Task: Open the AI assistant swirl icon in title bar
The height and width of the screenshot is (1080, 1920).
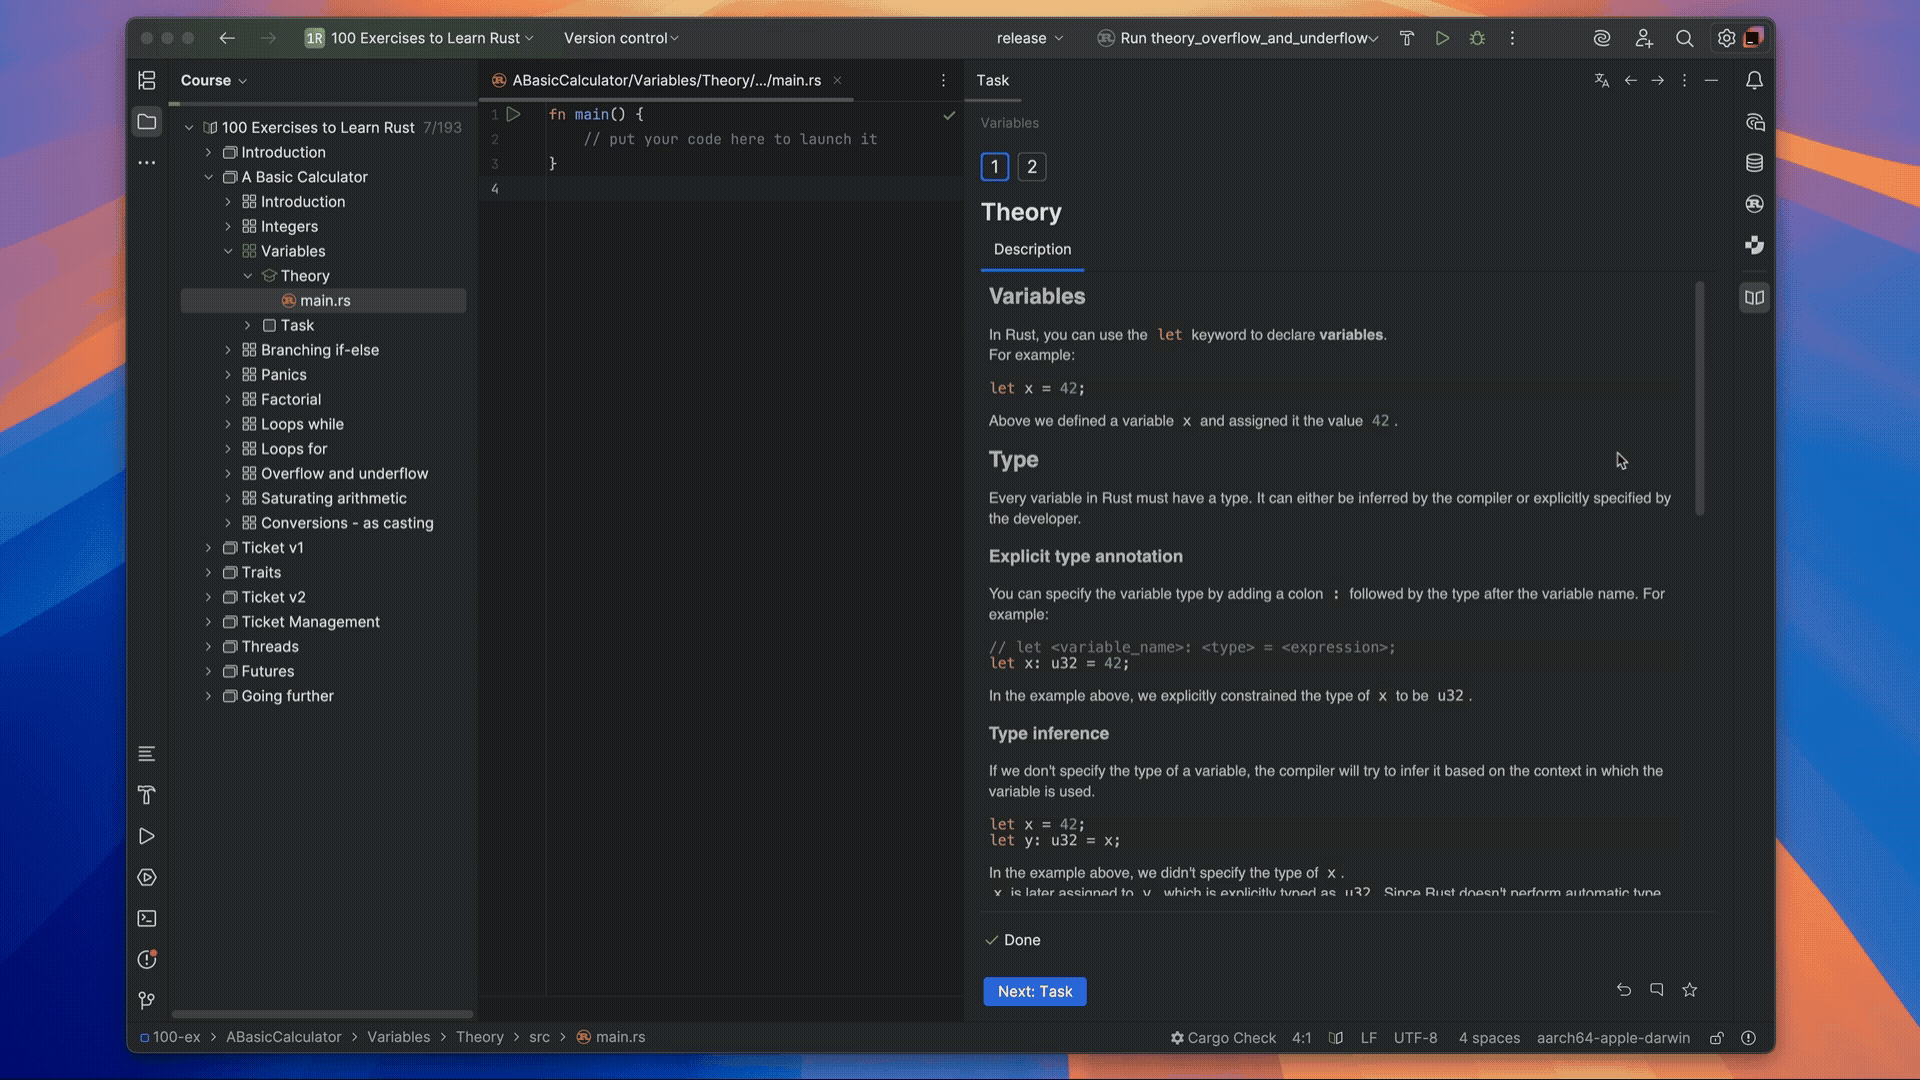Action: click(x=1602, y=38)
